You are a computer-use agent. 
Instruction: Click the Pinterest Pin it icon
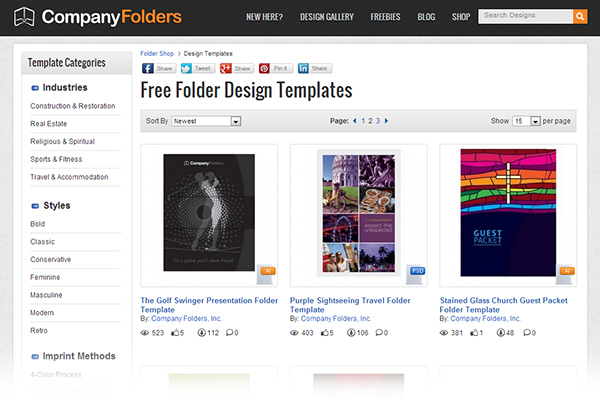point(264,69)
